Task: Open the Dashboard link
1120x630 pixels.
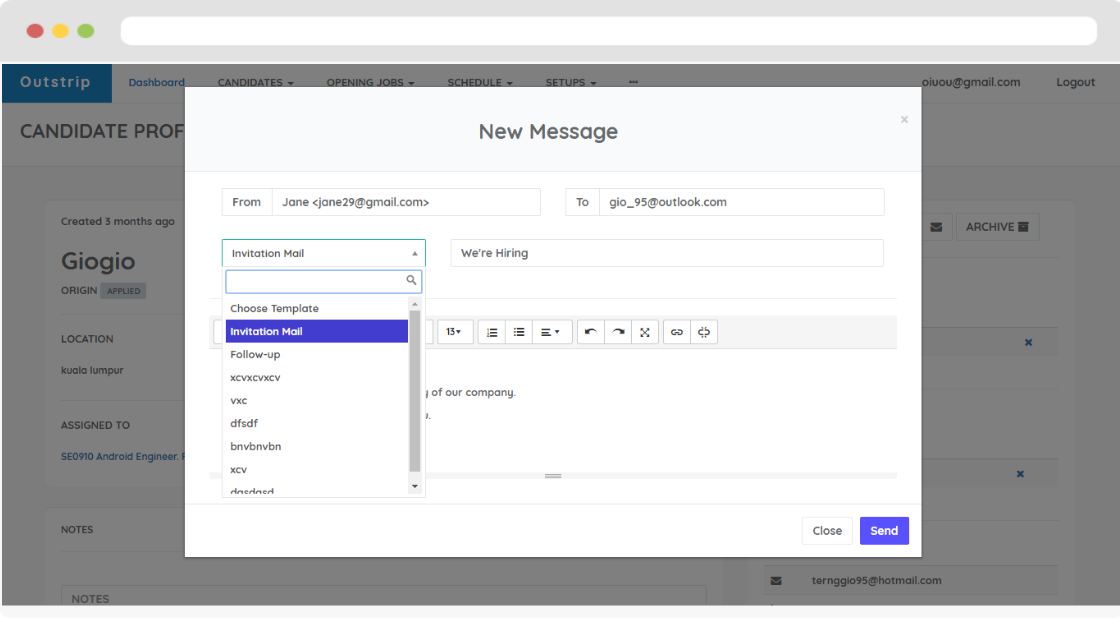Action: click(156, 83)
